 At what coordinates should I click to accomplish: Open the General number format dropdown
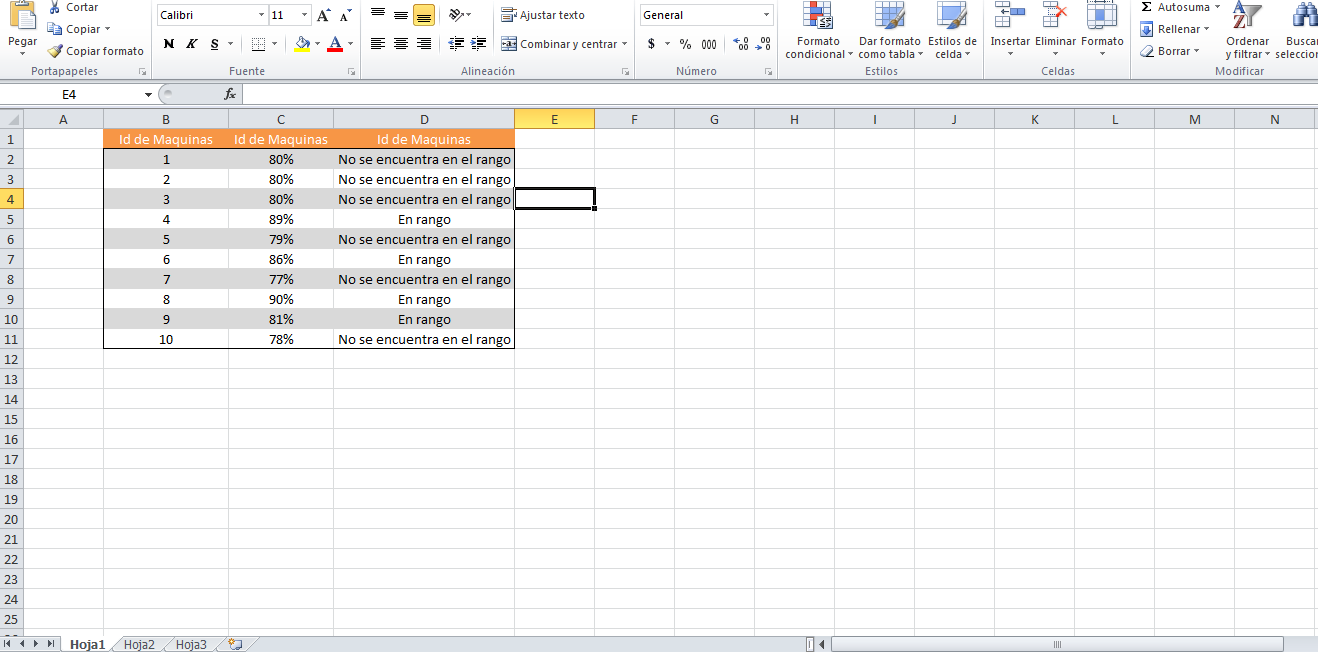pyautogui.click(x=768, y=14)
